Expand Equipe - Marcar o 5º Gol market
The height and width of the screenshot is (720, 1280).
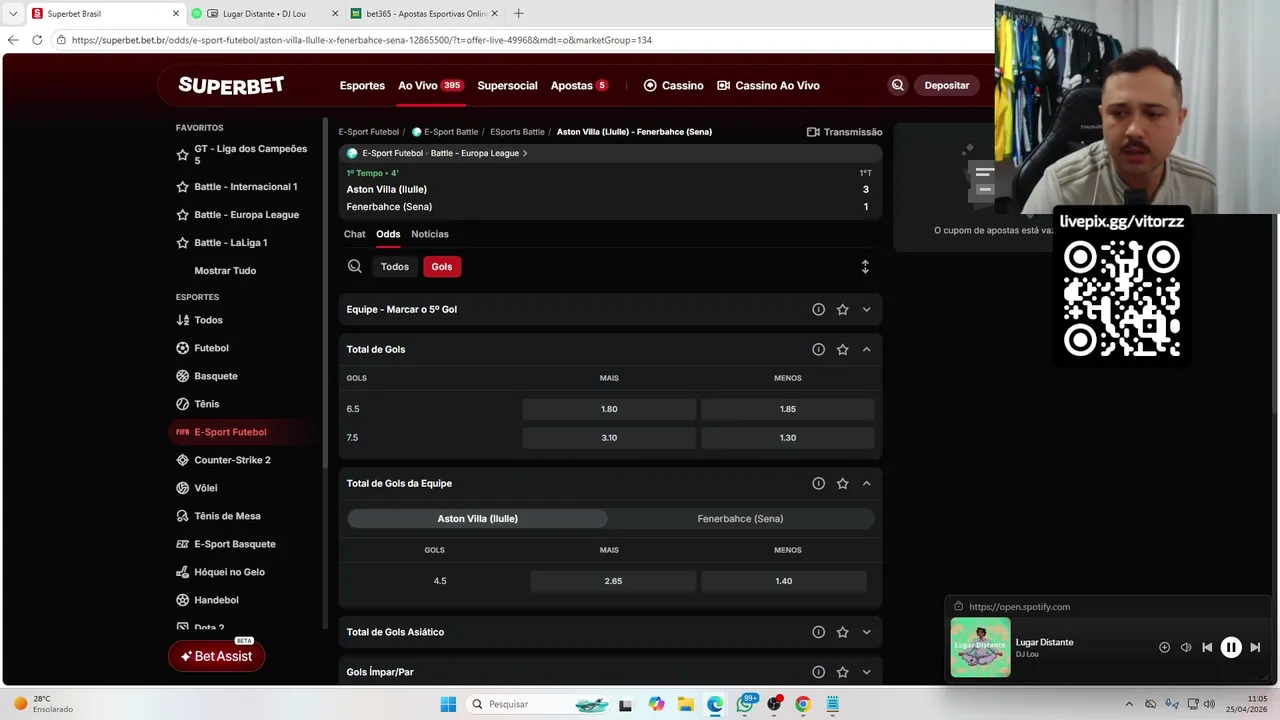[866, 310]
